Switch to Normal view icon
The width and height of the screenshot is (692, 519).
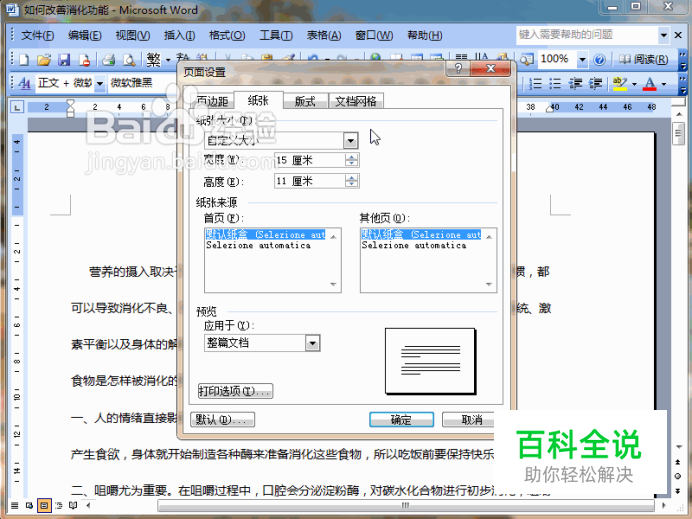pos(15,506)
